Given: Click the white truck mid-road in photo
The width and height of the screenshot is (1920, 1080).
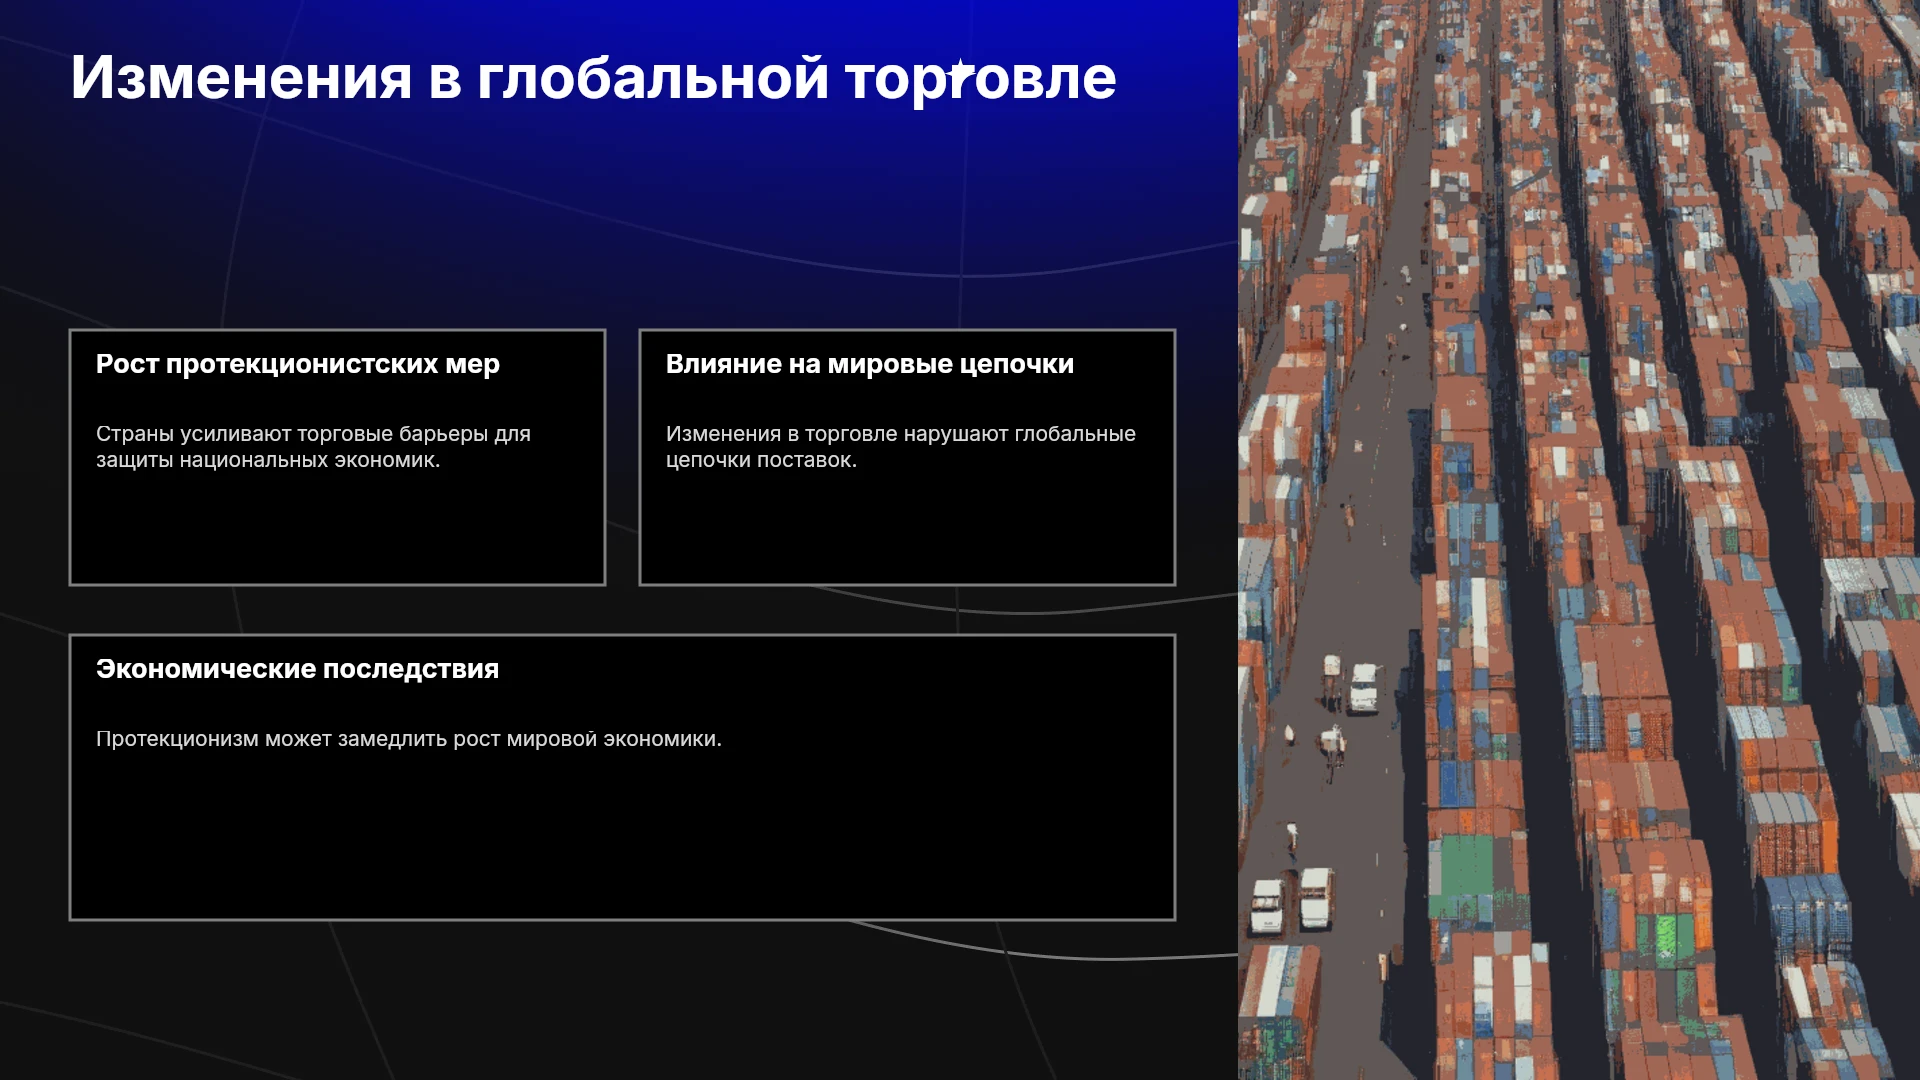Looking at the screenshot, I should pyautogui.click(x=1363, y=688).
